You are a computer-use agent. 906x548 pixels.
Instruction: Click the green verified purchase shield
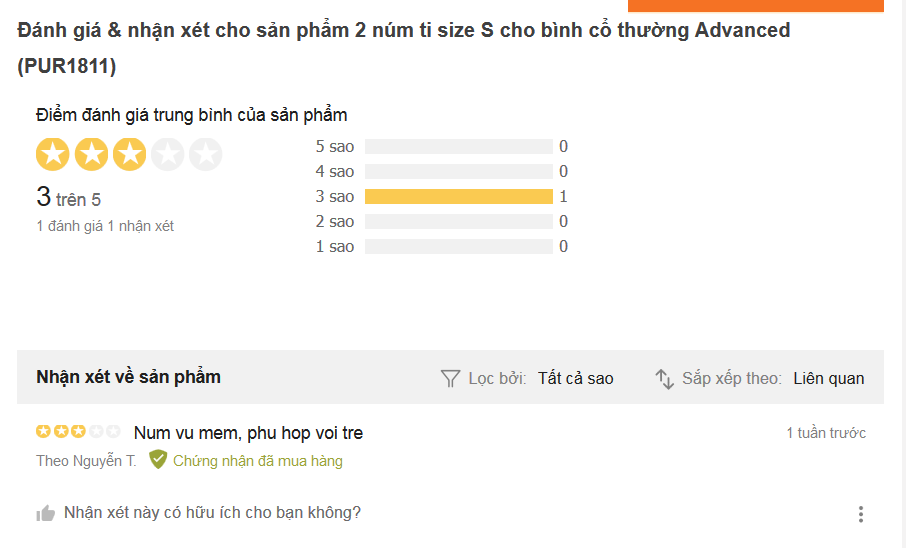tap(158, 460)
